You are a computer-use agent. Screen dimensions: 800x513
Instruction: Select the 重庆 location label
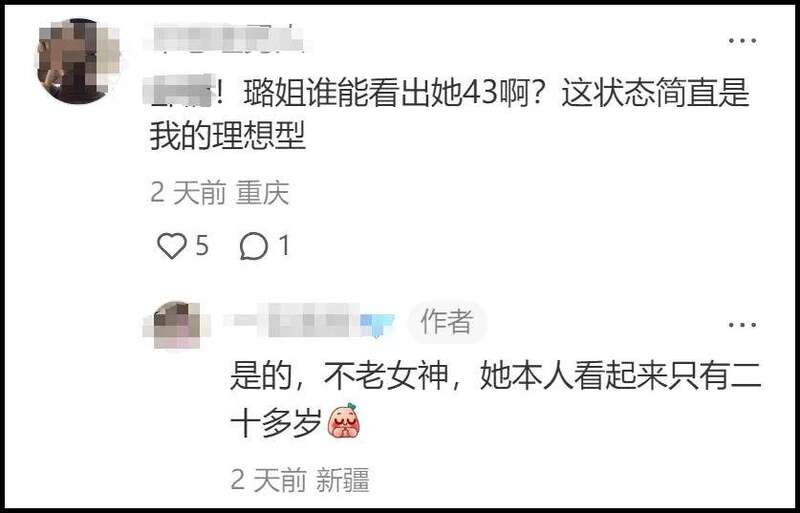(262, 193)
